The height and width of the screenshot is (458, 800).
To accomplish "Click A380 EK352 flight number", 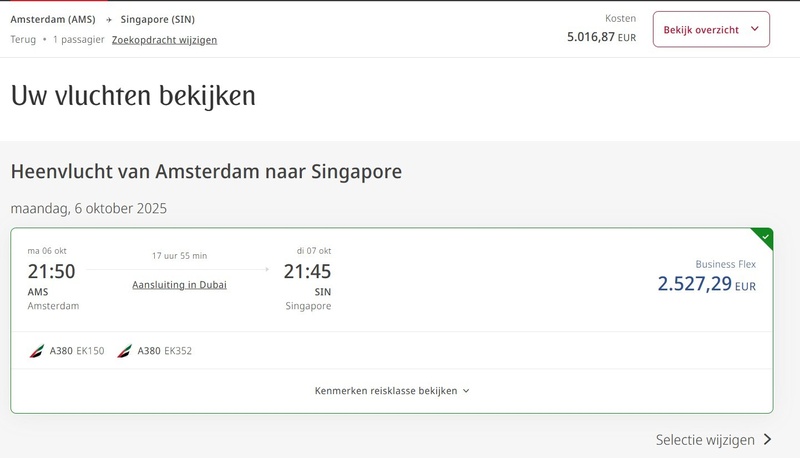I will pos(177,351).
